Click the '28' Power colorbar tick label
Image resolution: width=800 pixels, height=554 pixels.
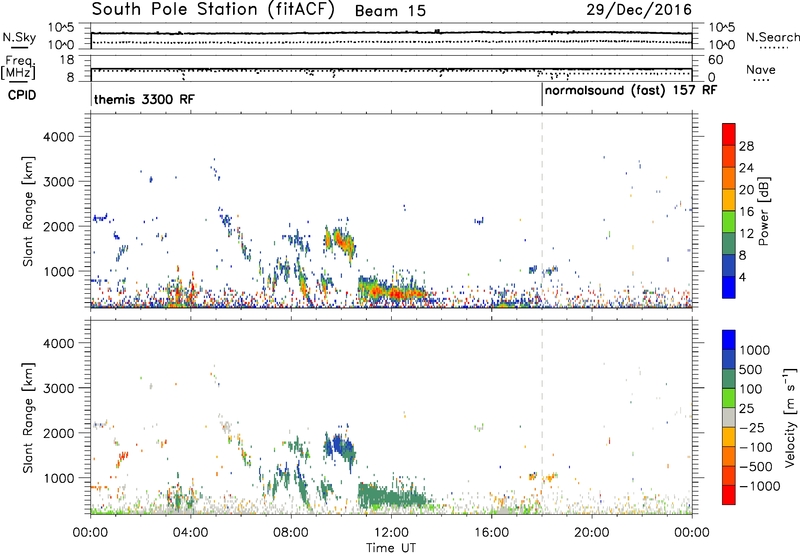pyautogui.click(x=746, y=146)
